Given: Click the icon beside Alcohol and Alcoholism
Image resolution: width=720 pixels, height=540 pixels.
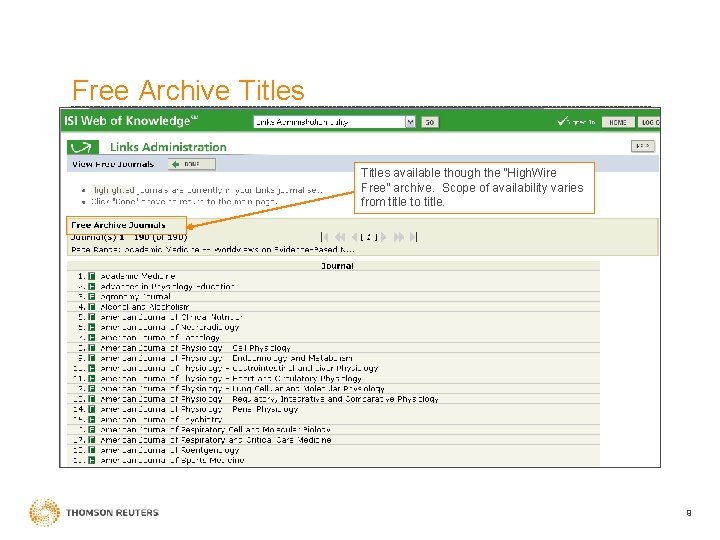Looking at the screenshot, I should coord(92,307).
